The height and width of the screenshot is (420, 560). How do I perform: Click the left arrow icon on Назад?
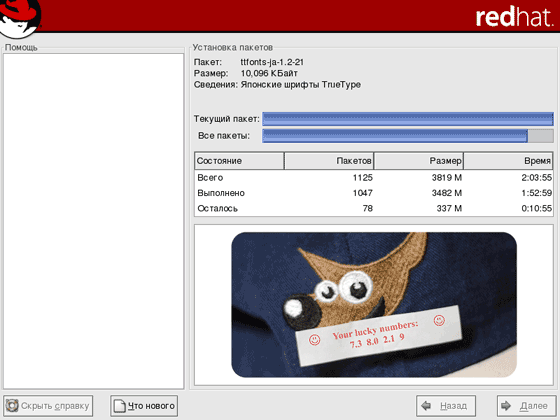426,406
